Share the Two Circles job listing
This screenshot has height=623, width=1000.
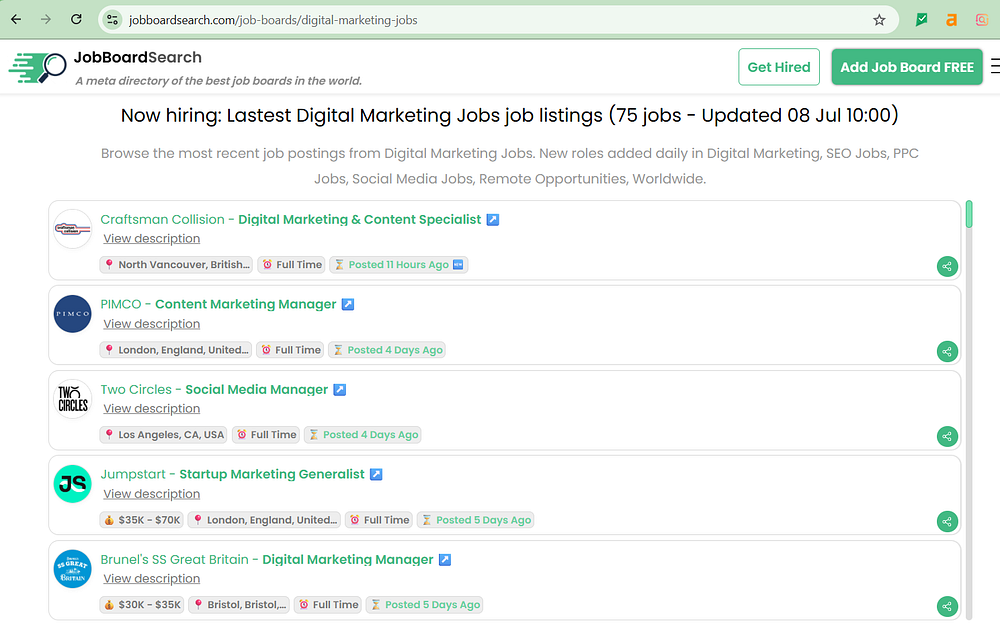(x=947, y=436)
